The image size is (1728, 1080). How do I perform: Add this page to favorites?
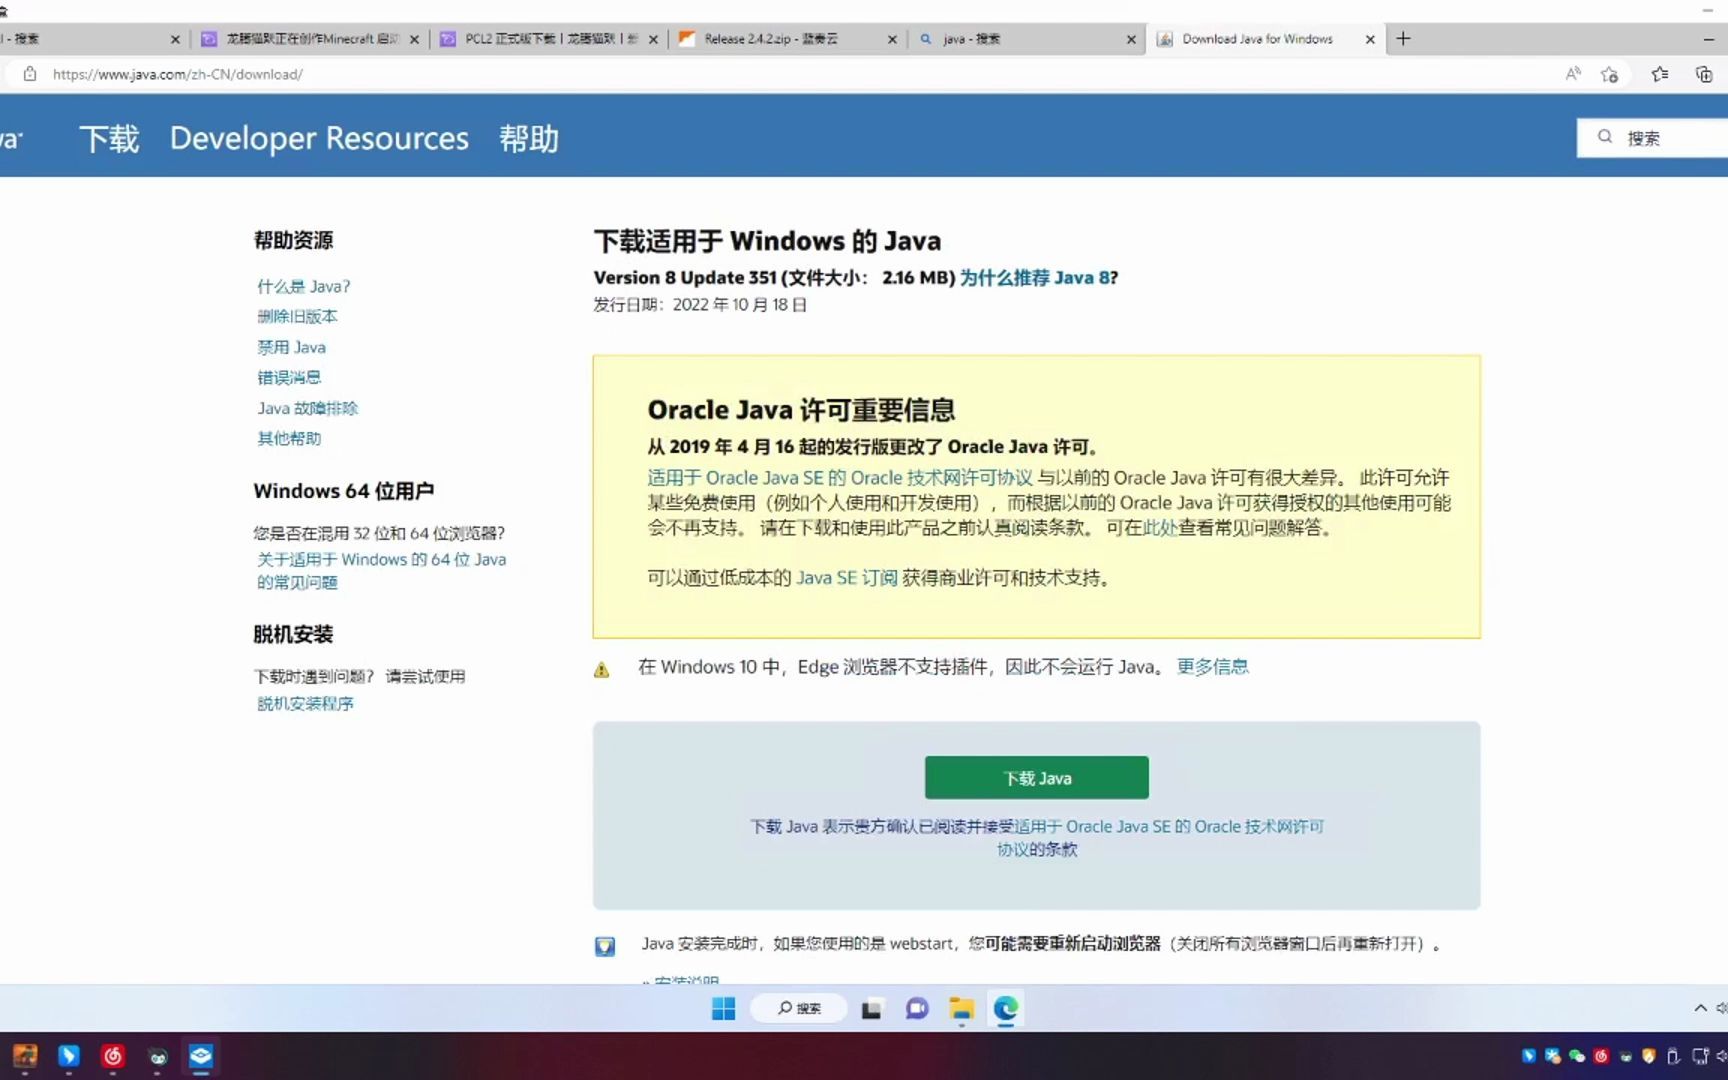coord(1610,74)
